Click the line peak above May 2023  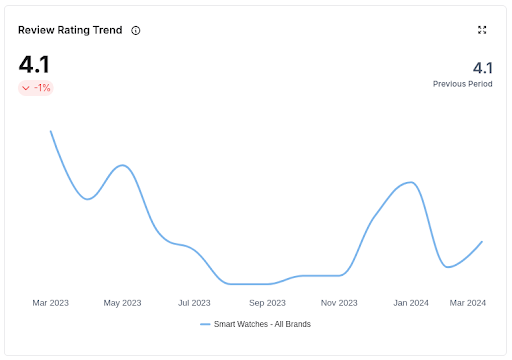point(122,165)
